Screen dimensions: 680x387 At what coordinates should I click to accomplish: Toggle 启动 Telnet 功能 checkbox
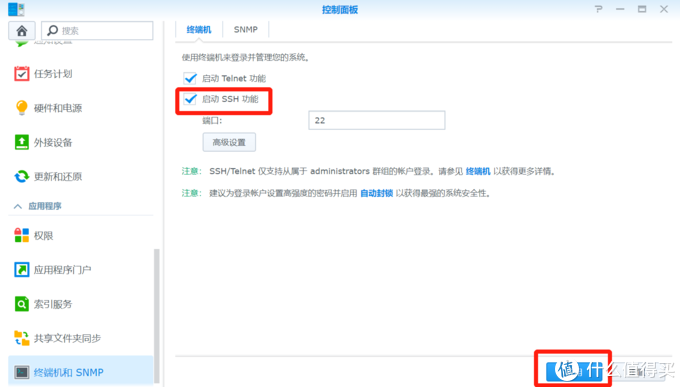pos(190,78)
